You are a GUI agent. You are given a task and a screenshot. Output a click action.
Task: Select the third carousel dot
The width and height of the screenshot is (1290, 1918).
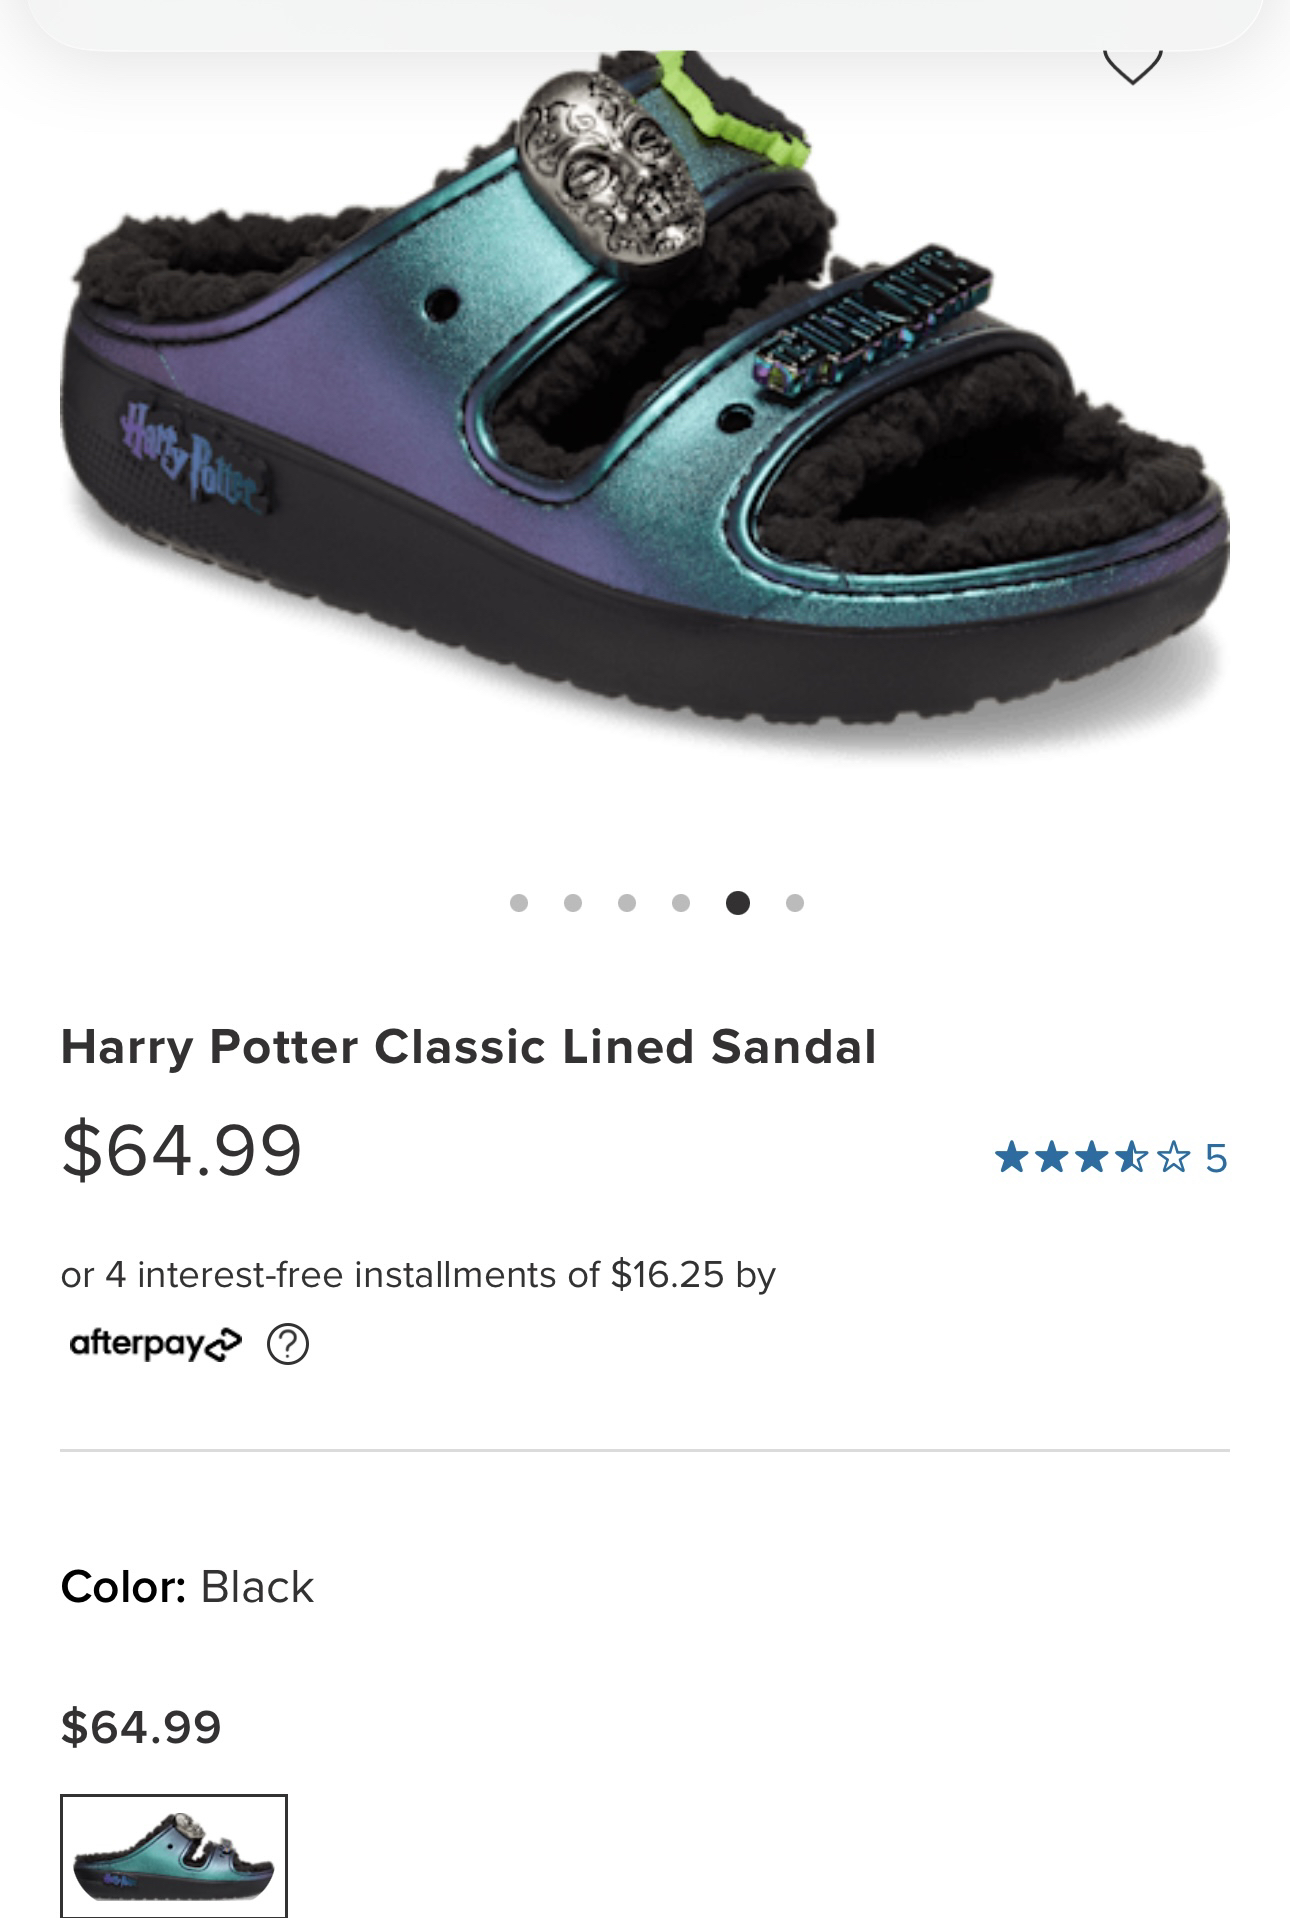(x=627, y=903)
